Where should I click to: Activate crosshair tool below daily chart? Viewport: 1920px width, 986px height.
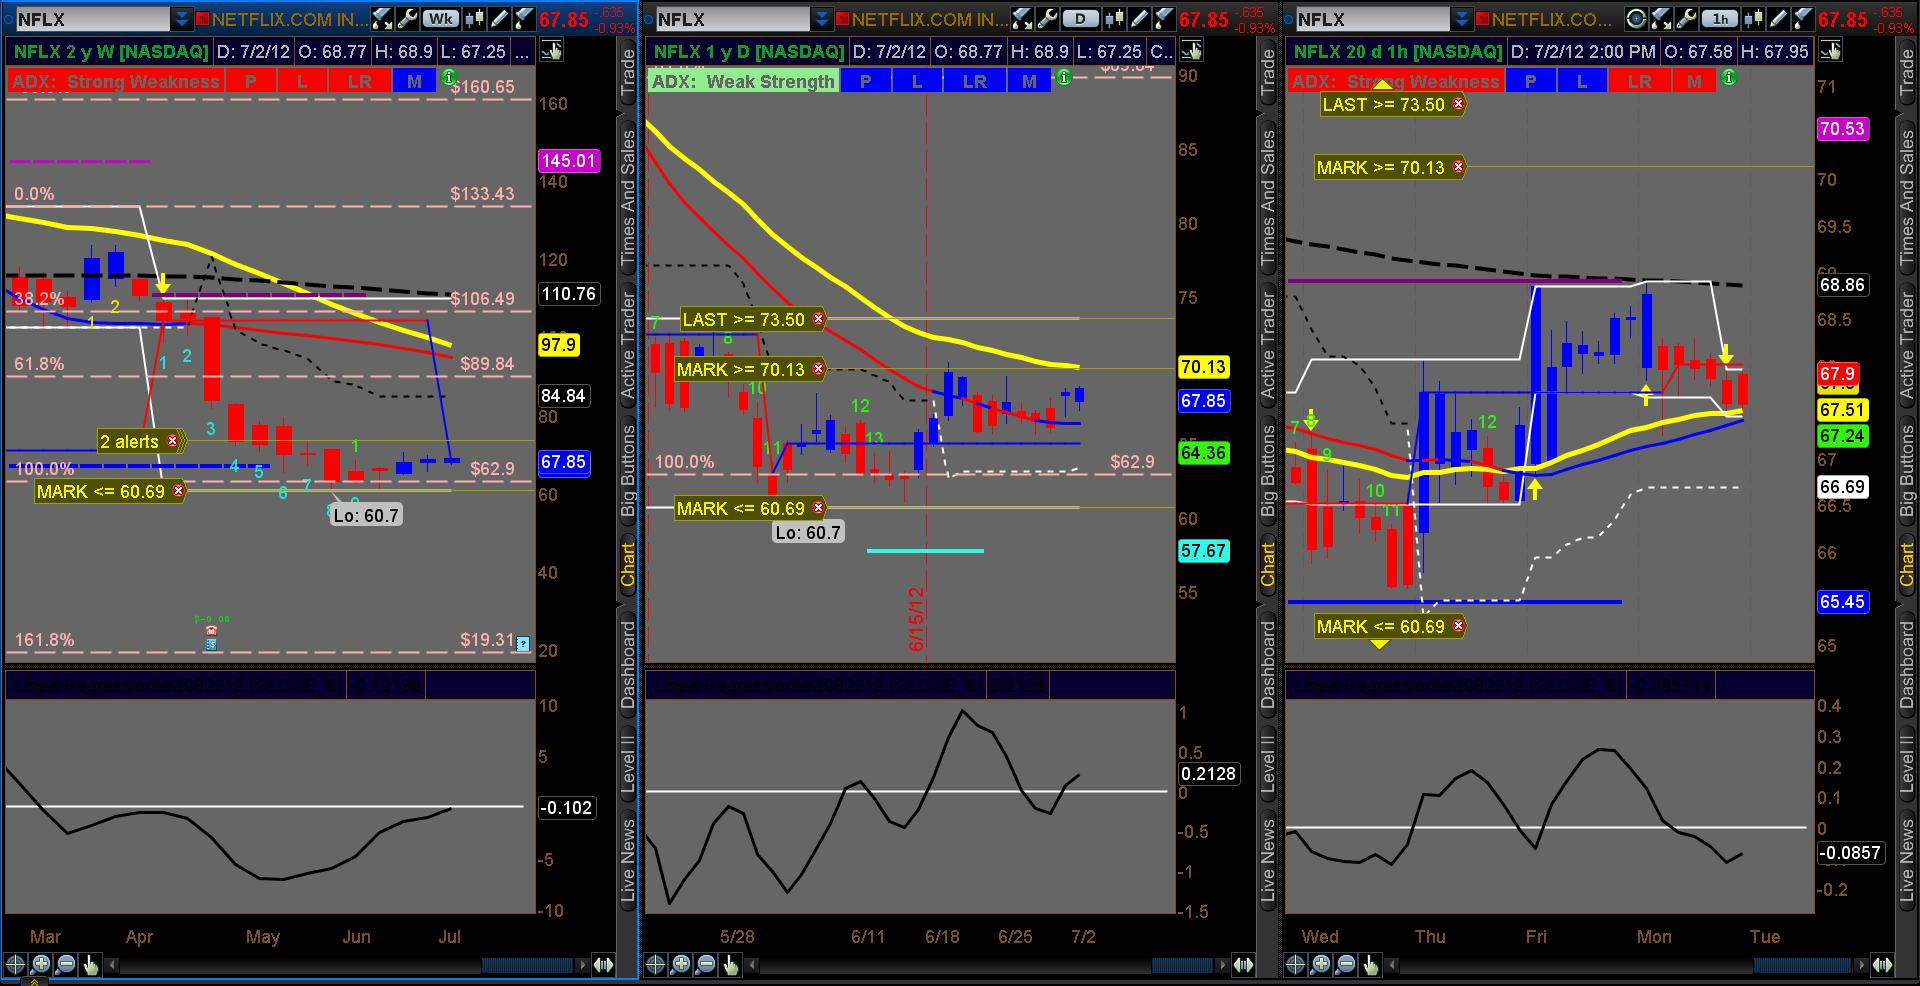pos(656,965)
